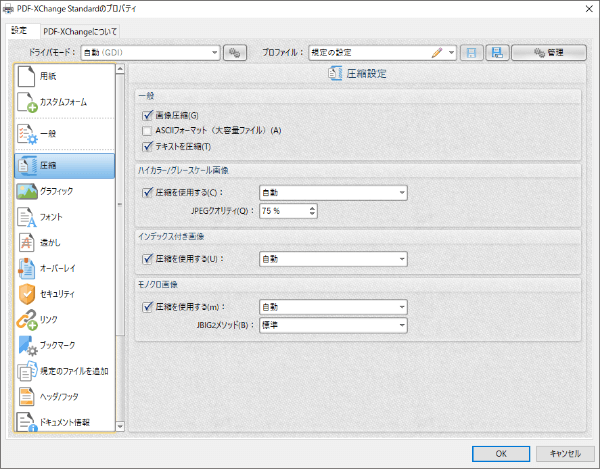This screenshot has width=600, height=469.
Task: Open the ヘッダ/フッタ header footer category
Action: click(64, 397)
